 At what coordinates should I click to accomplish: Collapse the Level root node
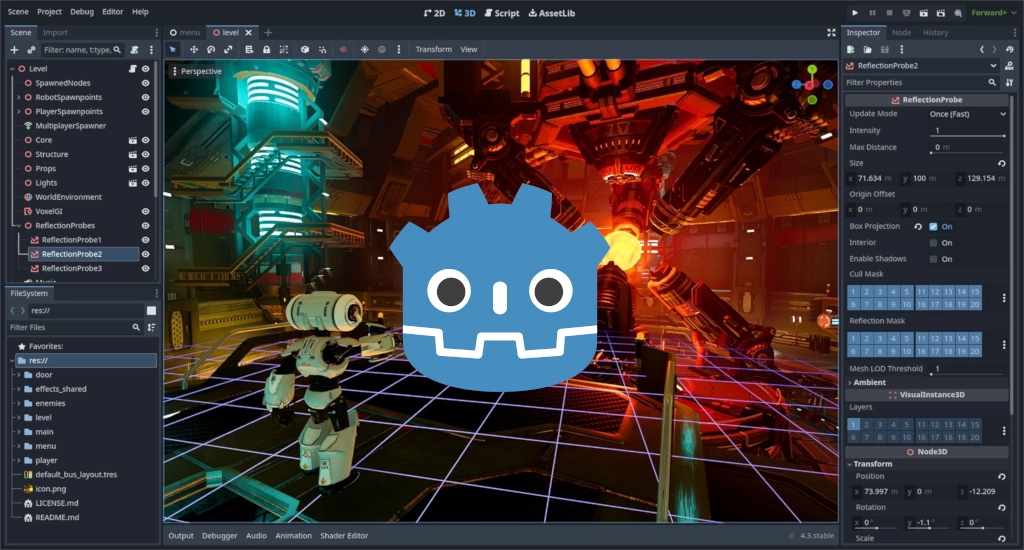tap(12, 69)
